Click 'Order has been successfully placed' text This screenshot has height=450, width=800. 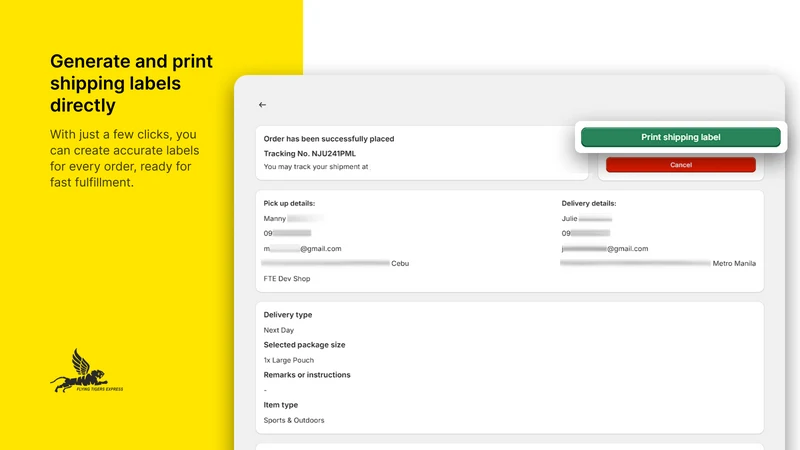point(329,139)
